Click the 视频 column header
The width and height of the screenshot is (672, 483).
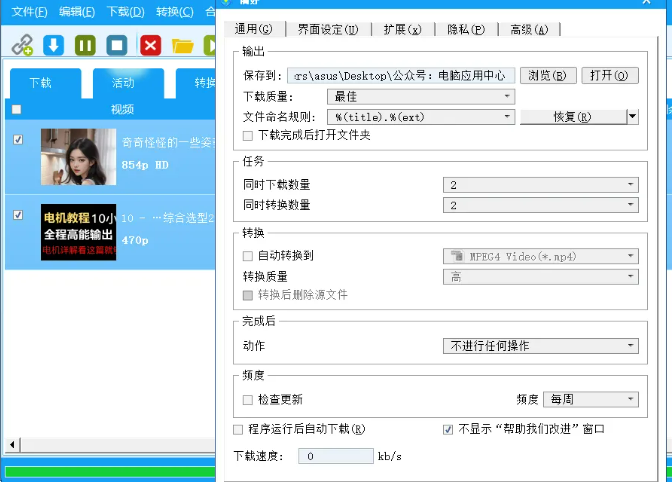(x=122, y=109)
